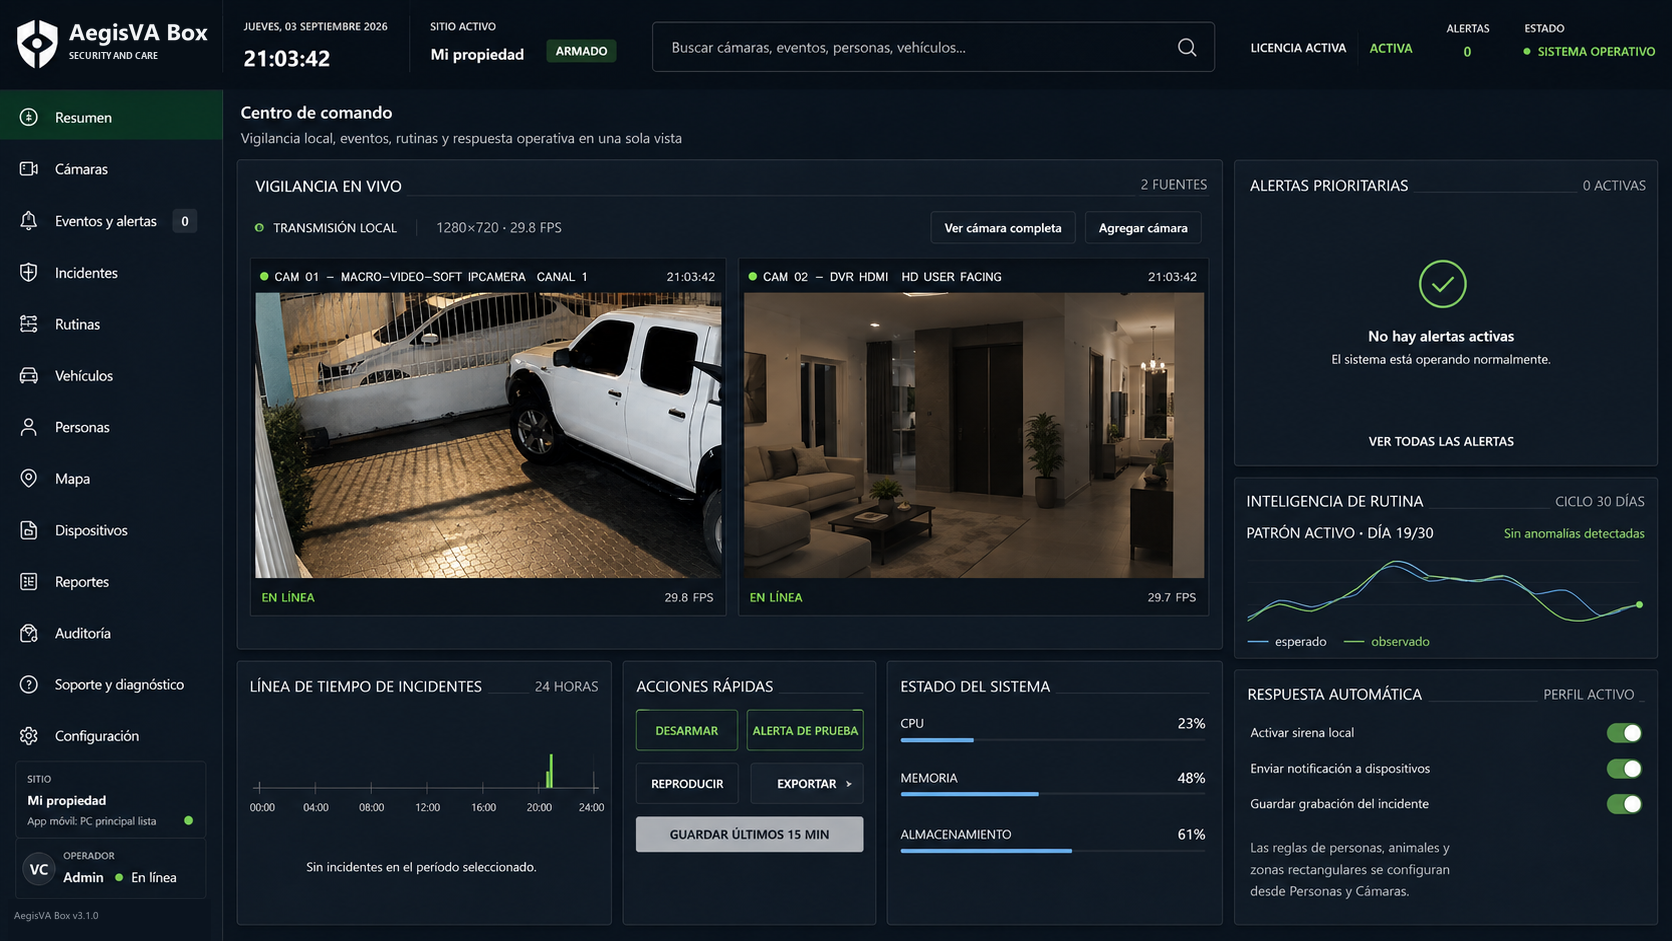The height and width of the screenshot is (941, 1672).
Task: Toggle Activar sirena local switch
Action: (x=1624, y=733)
